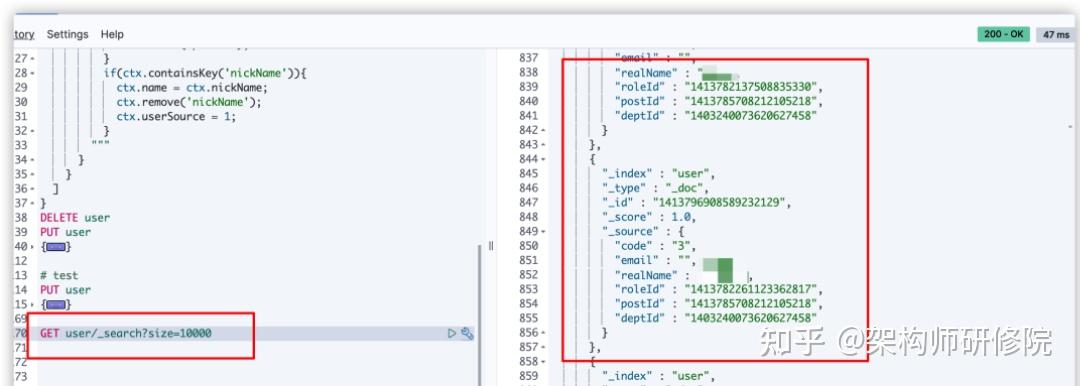Screen dimensions: 1080x386
Task: Collapse the _source block at line 849
Action: (544, 232)
